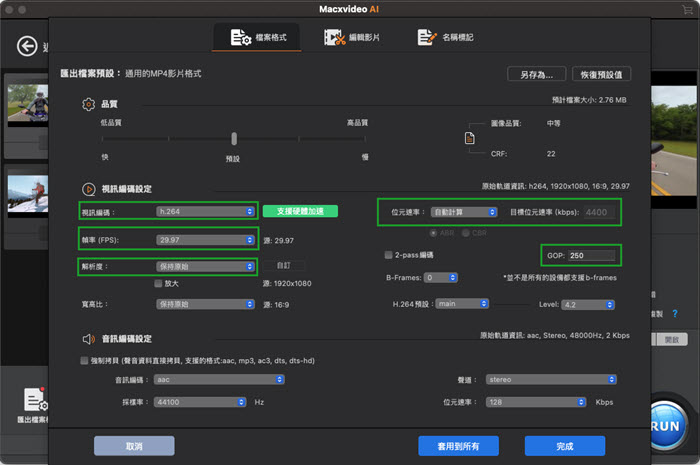
Task: Click the audio codec settings speaker icon
Action: [x=88, y=339]
